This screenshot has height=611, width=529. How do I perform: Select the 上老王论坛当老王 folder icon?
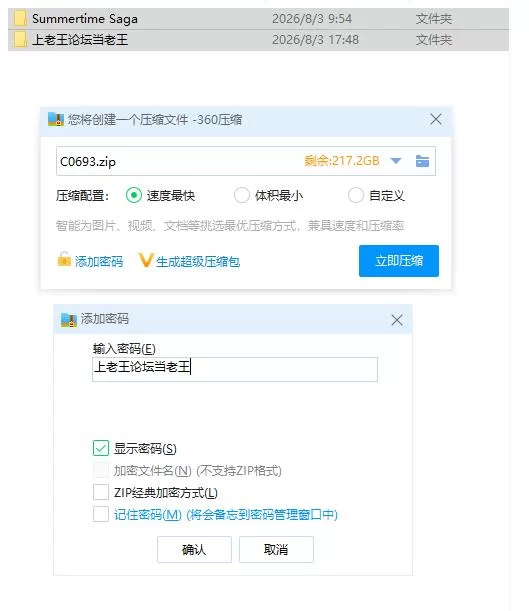click(20, 39)
